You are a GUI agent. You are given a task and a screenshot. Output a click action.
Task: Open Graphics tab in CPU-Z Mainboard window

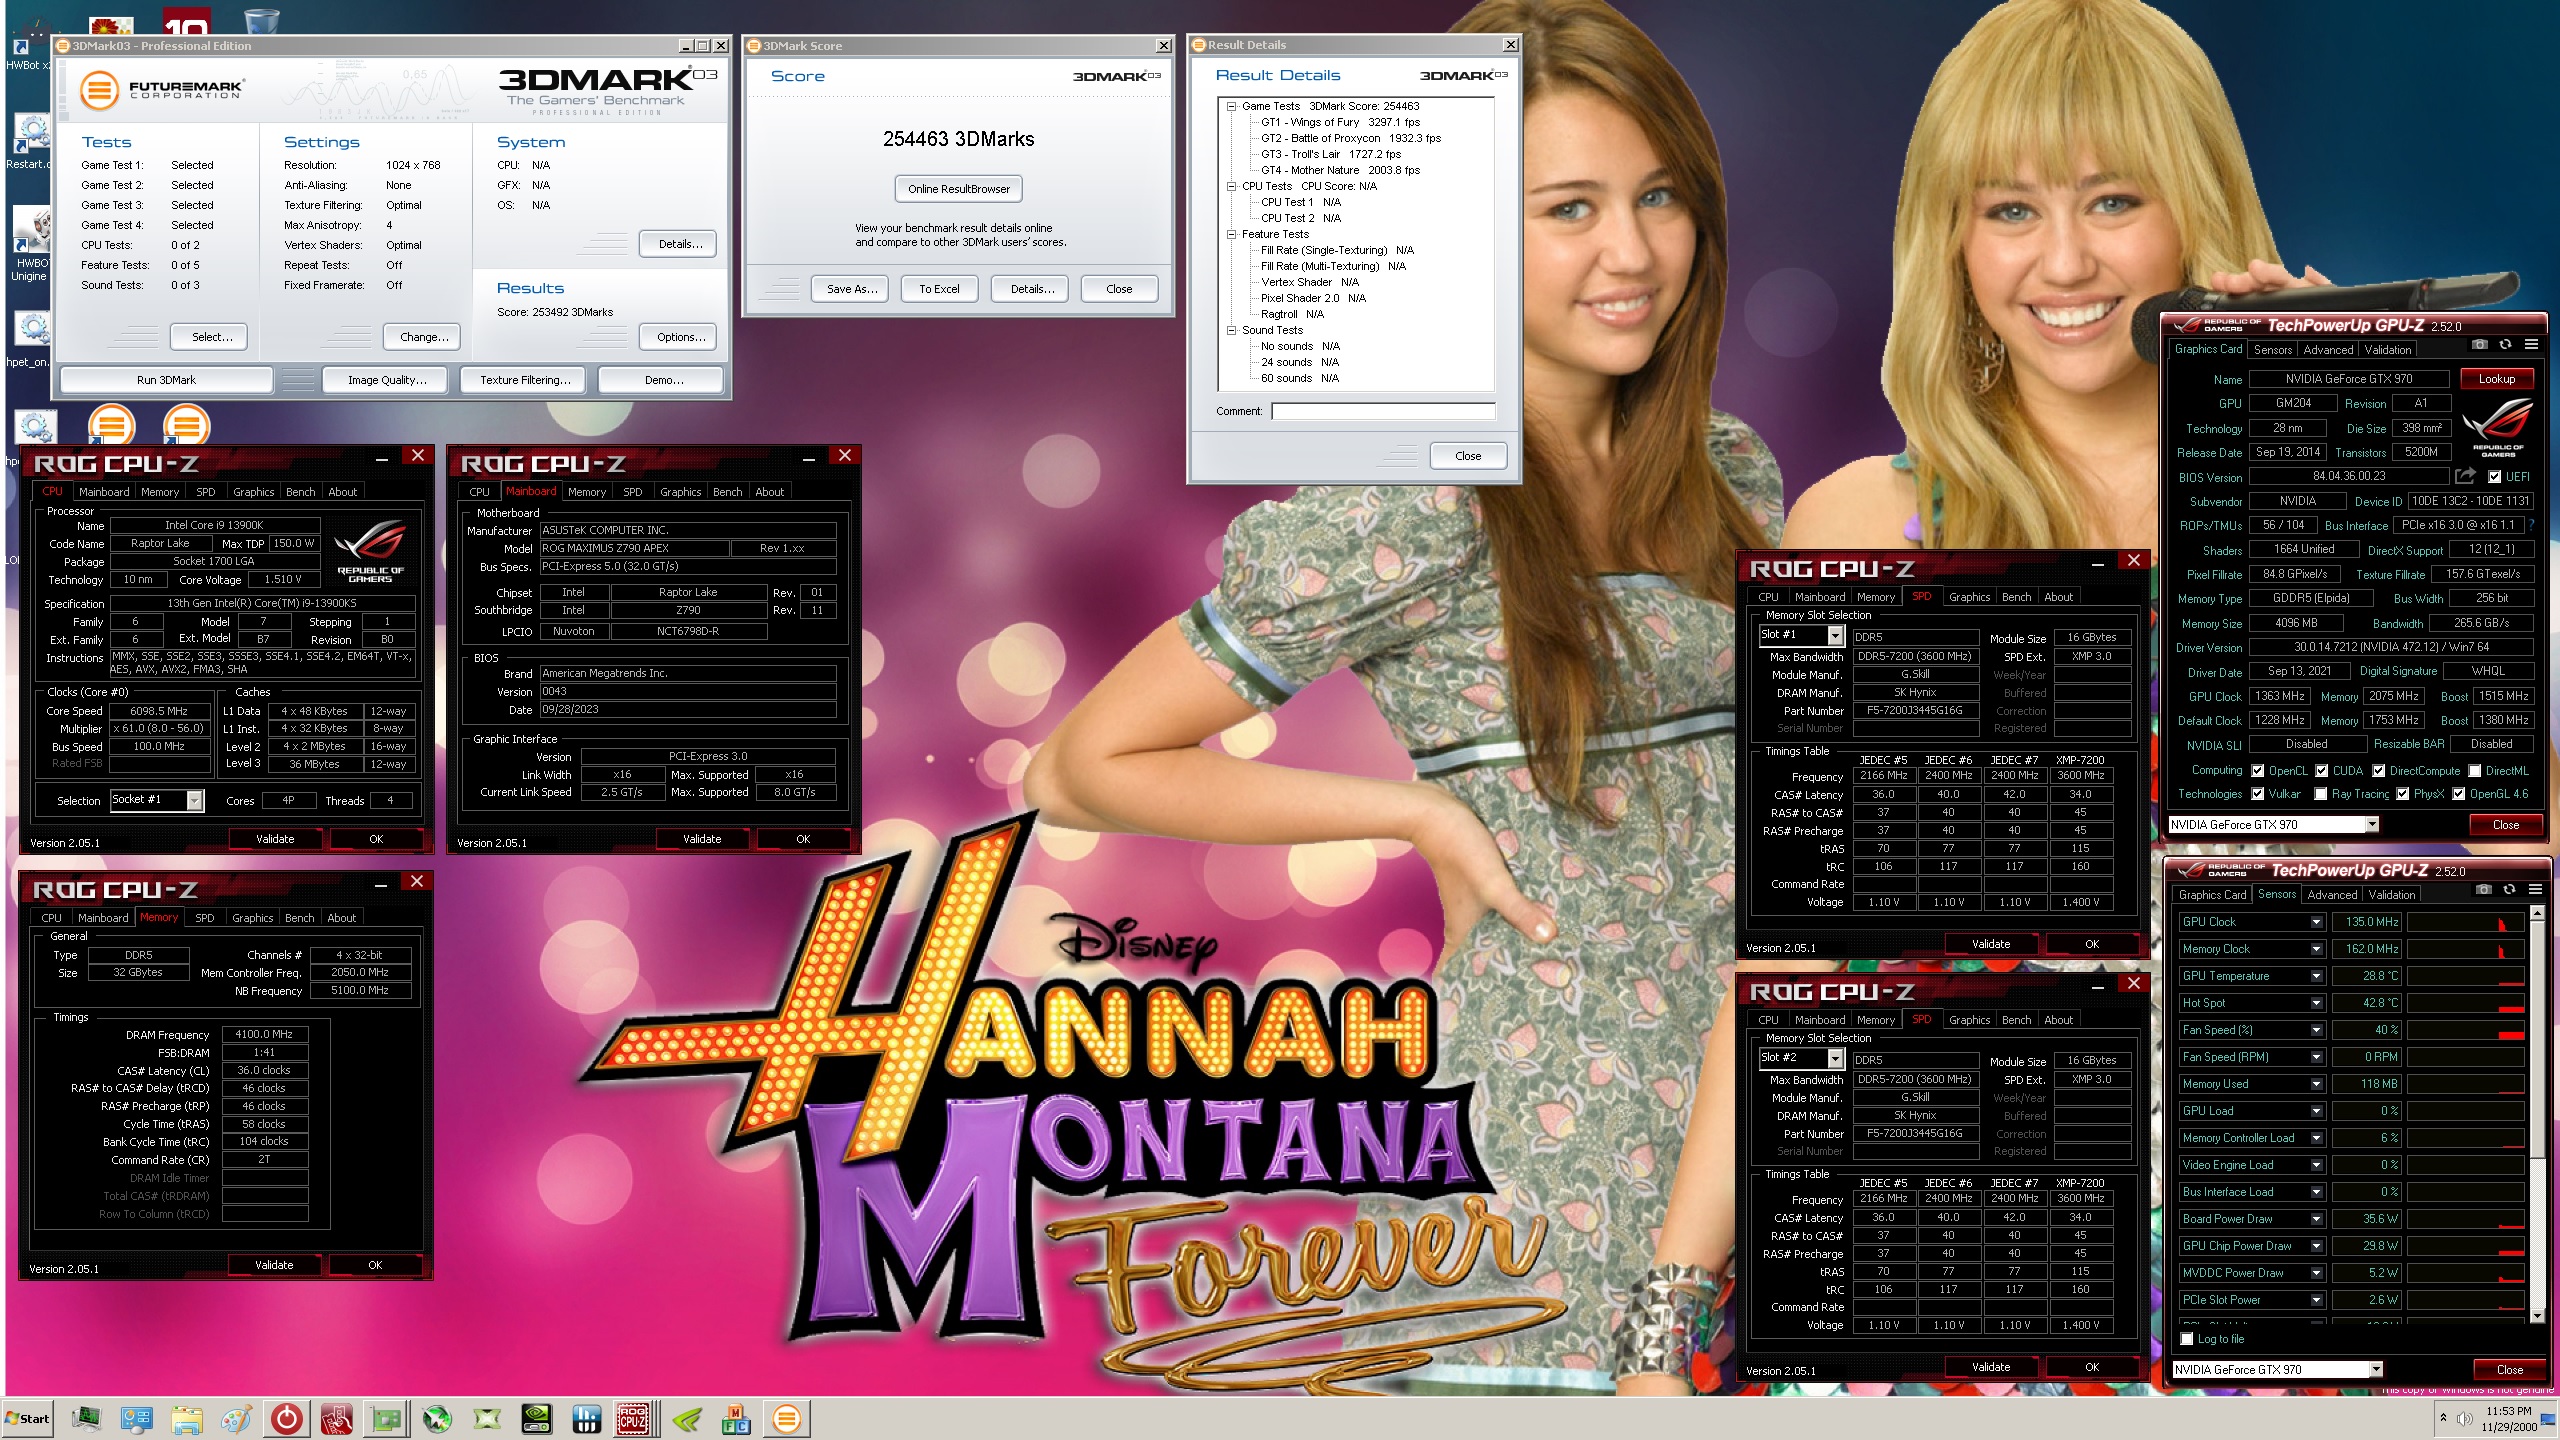coord(680,492)
